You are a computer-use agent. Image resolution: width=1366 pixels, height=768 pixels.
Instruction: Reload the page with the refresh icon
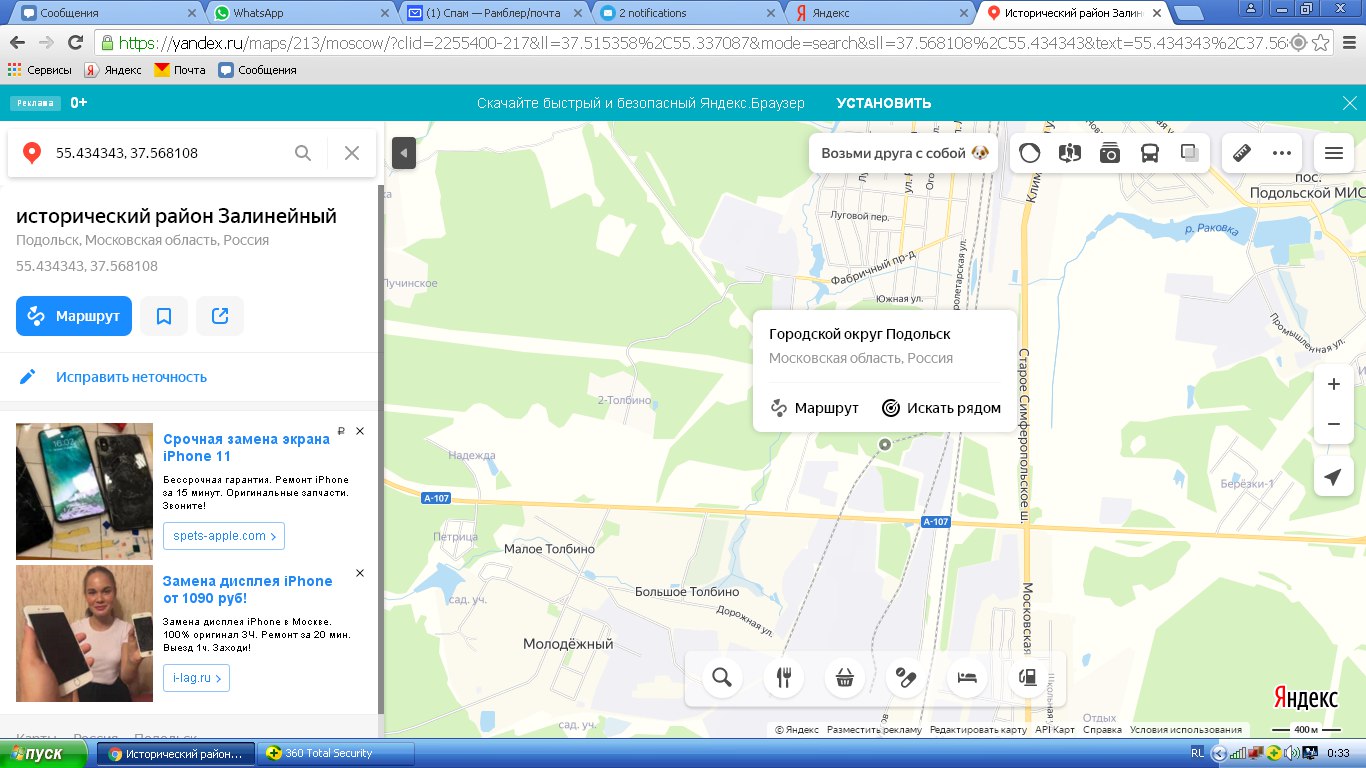point(75,43)
